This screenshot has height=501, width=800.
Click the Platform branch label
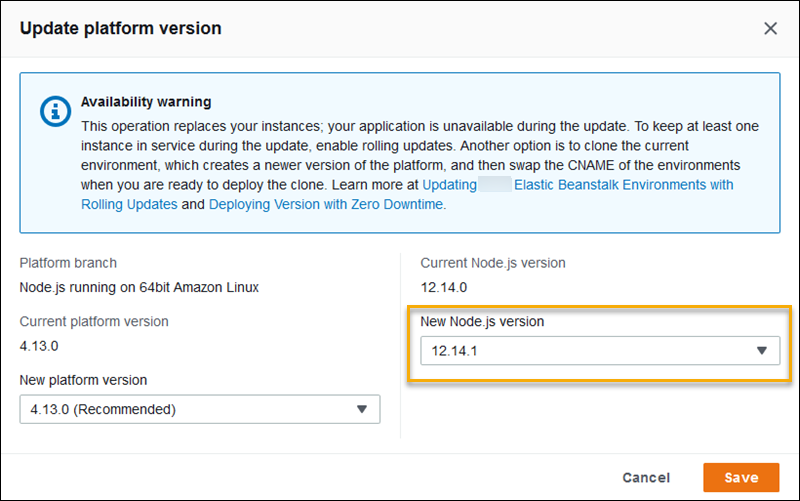coord(68,263)
